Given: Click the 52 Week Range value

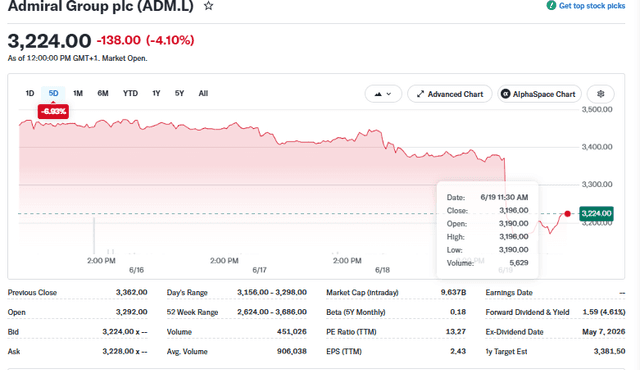Looking at the screenshot, I should [272, 312].
